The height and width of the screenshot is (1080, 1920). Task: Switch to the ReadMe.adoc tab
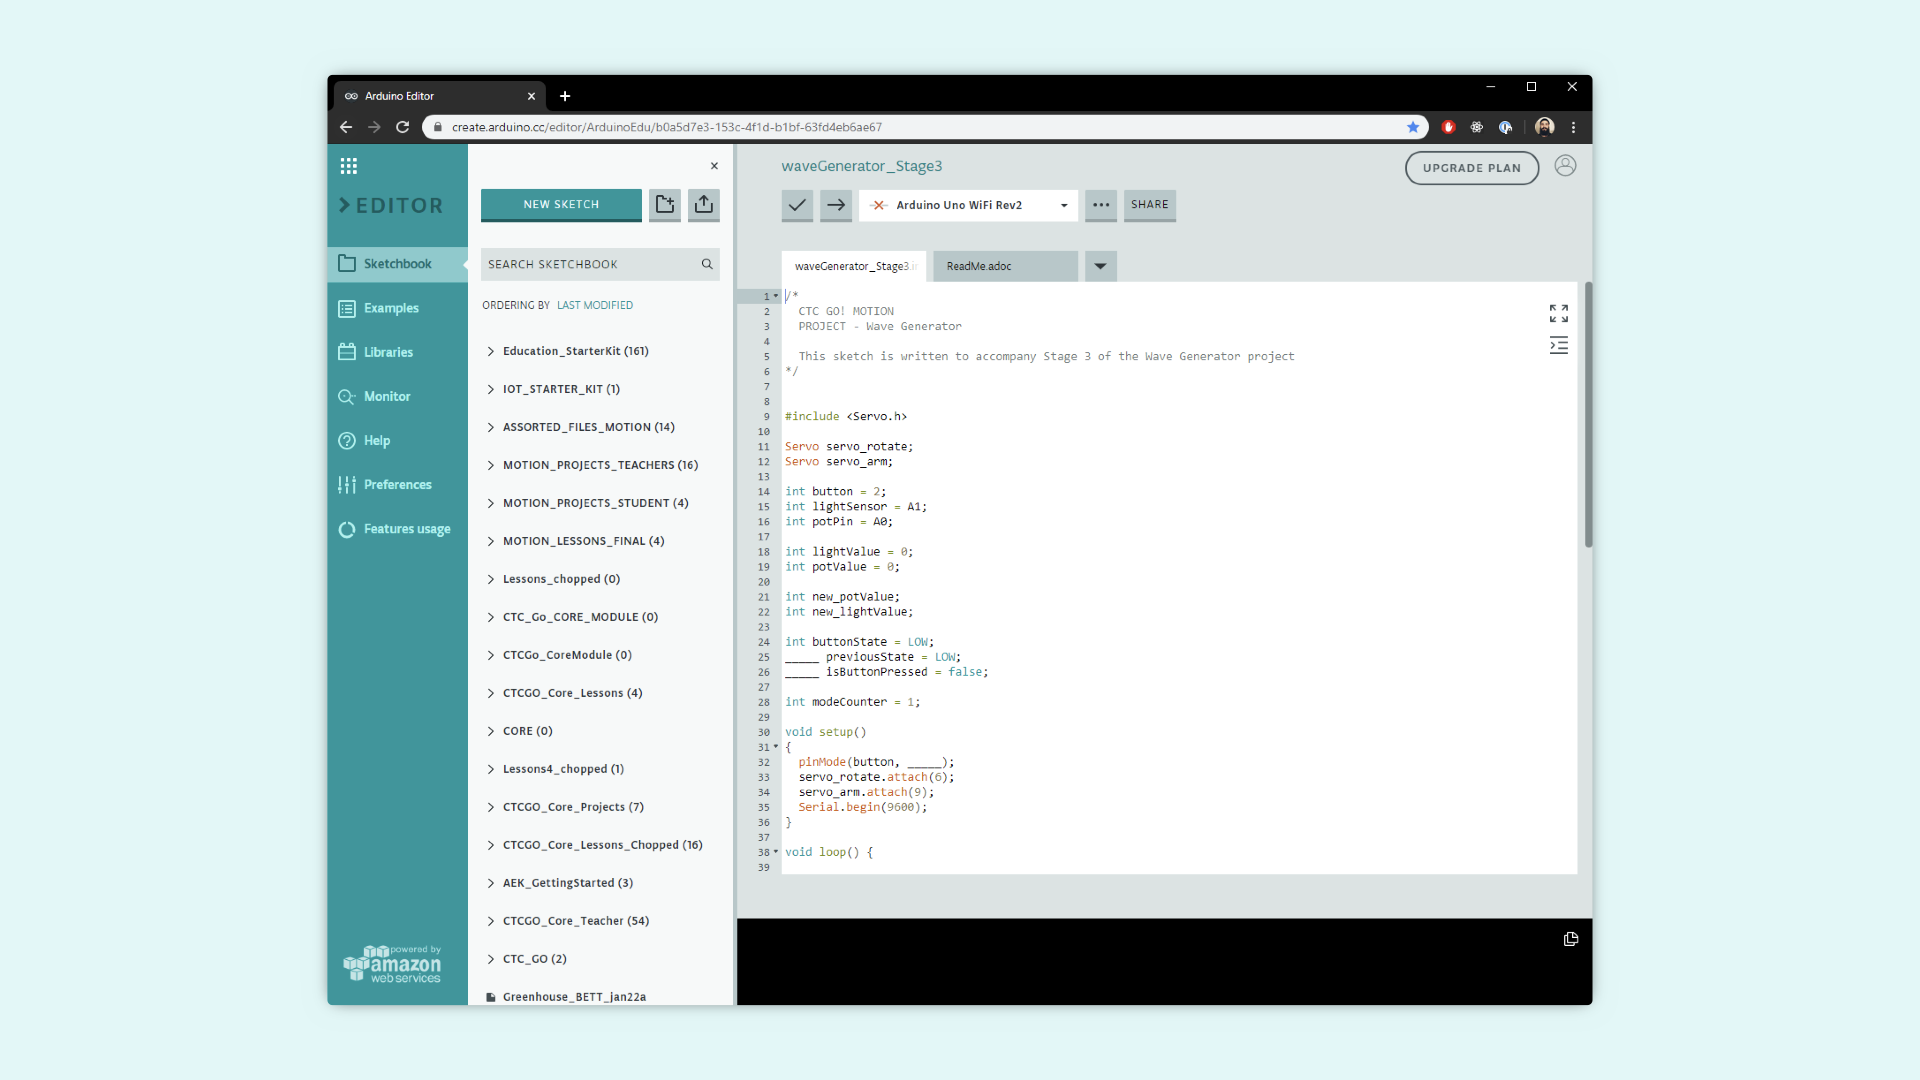(x=1005, y=266)
